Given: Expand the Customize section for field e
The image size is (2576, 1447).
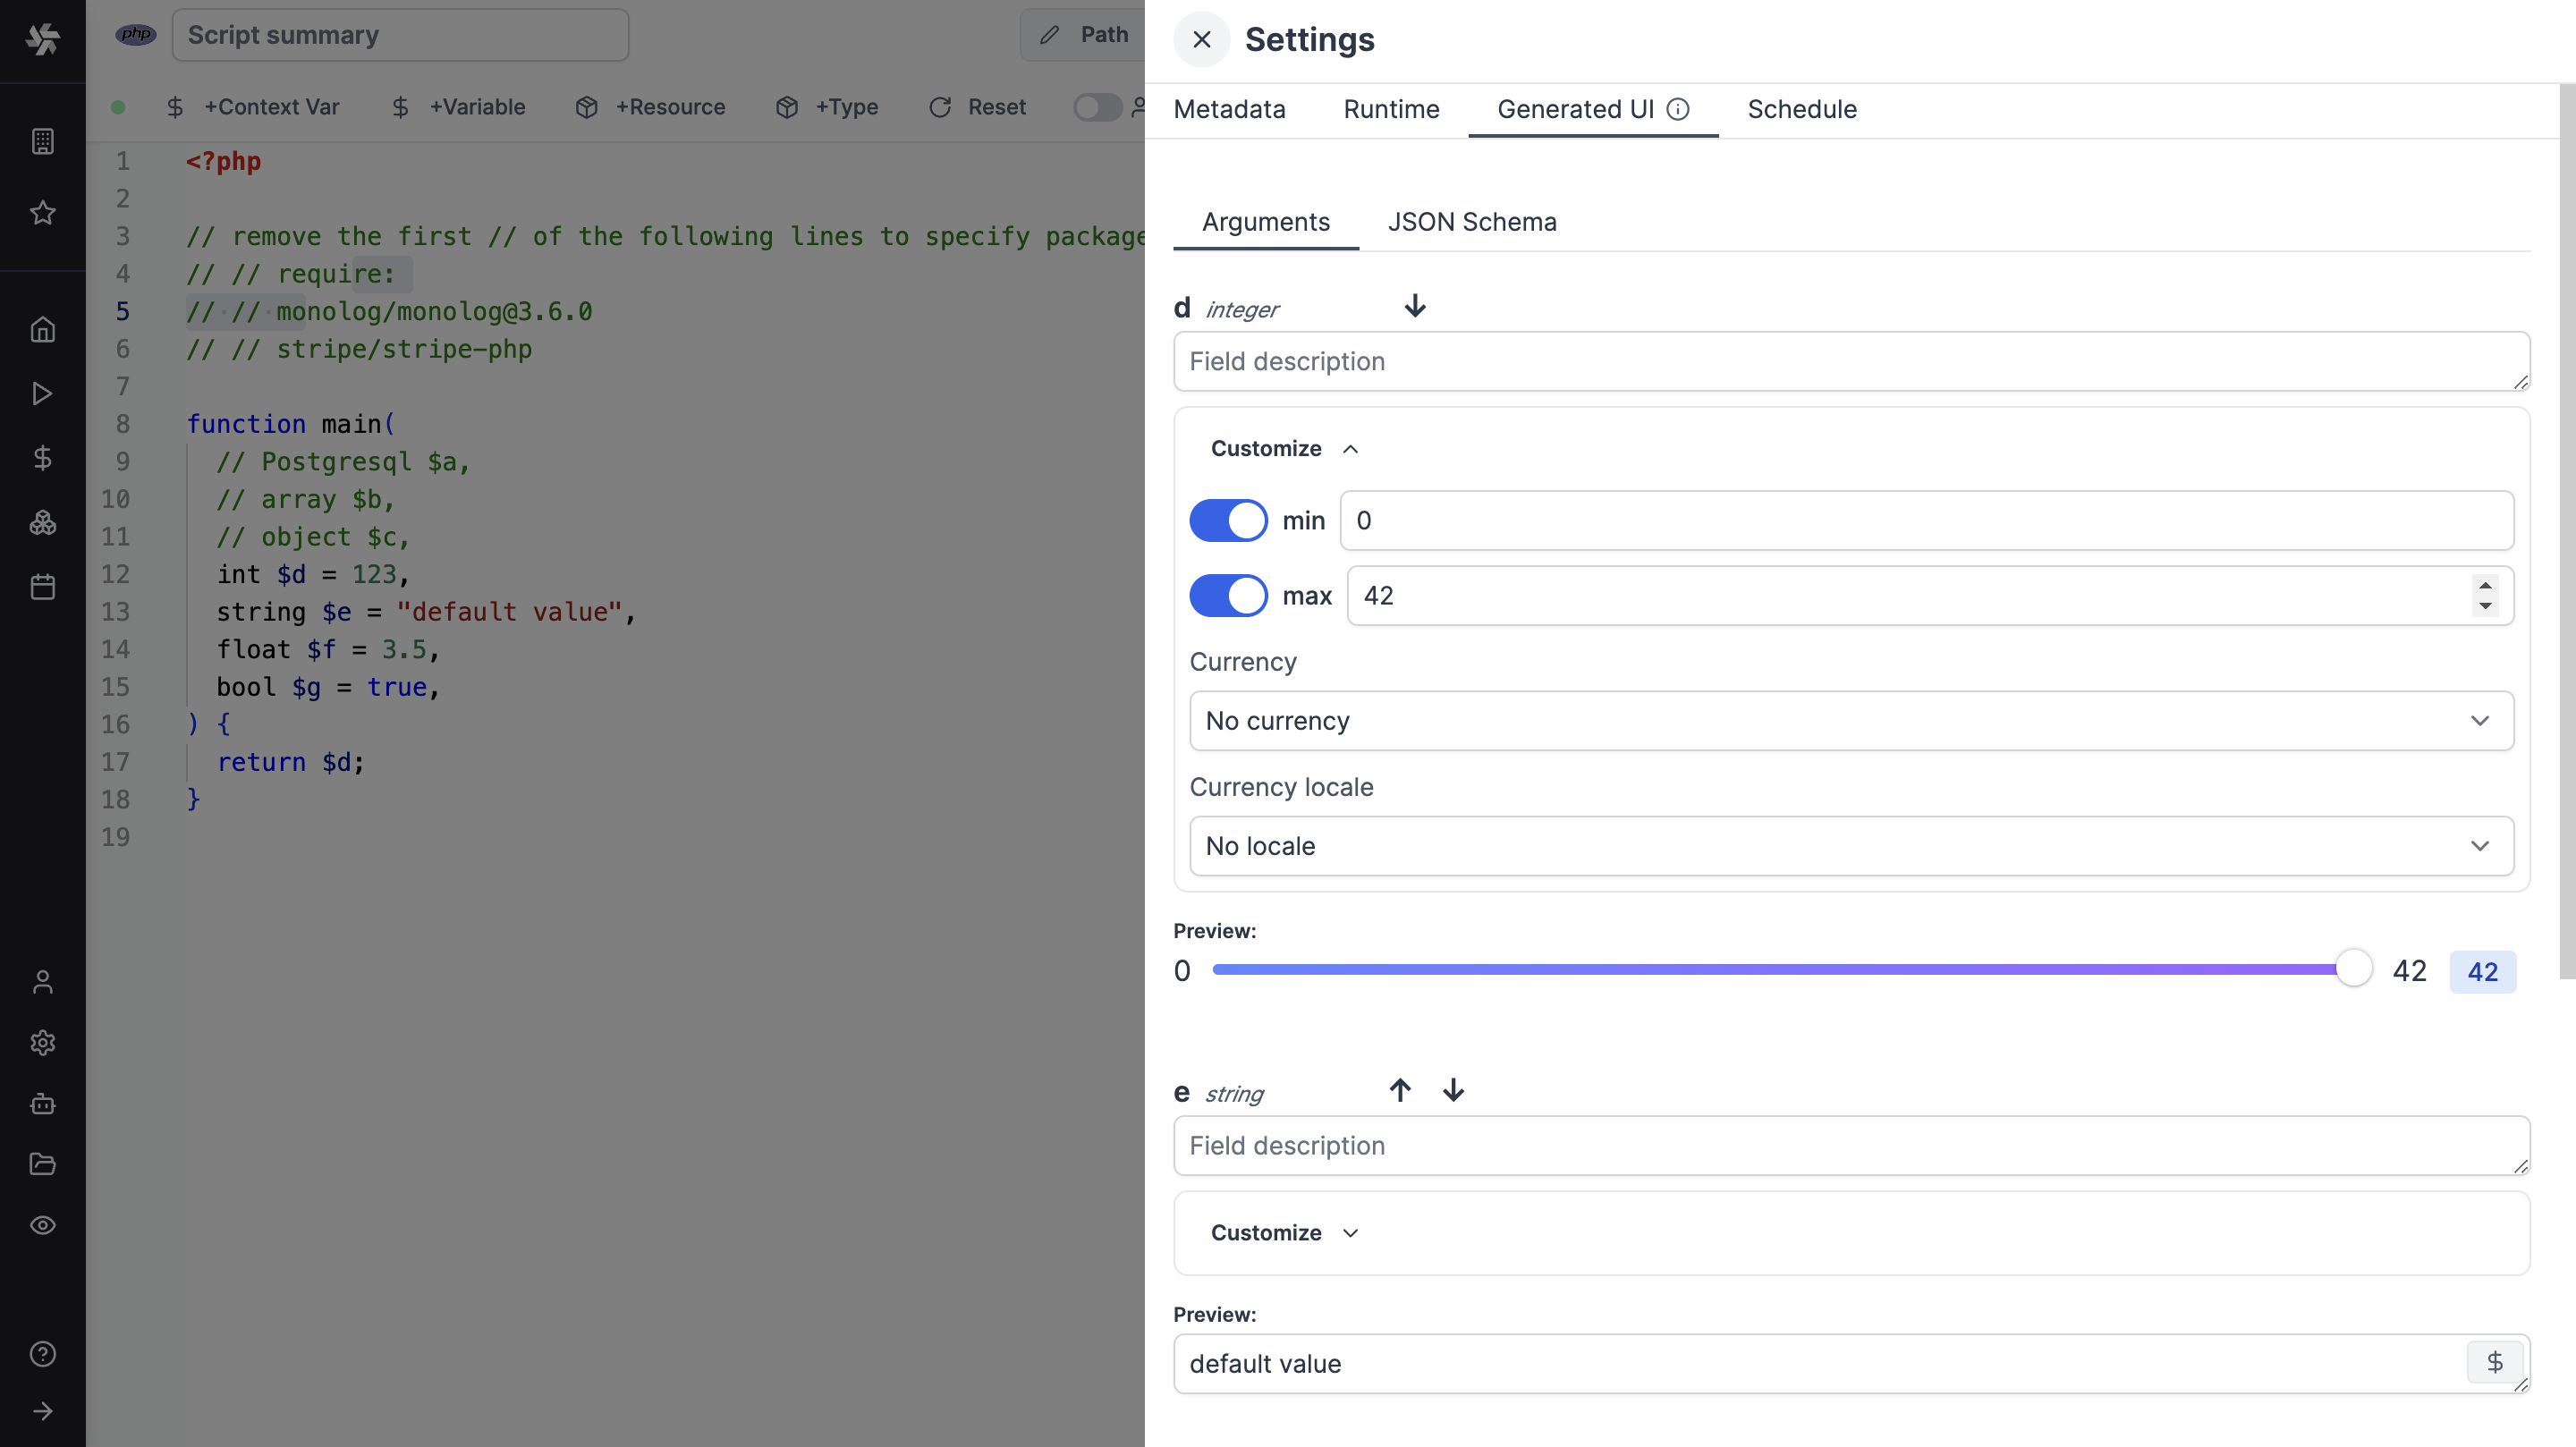Looking at the screenshot, I should pos(1279,1233).
